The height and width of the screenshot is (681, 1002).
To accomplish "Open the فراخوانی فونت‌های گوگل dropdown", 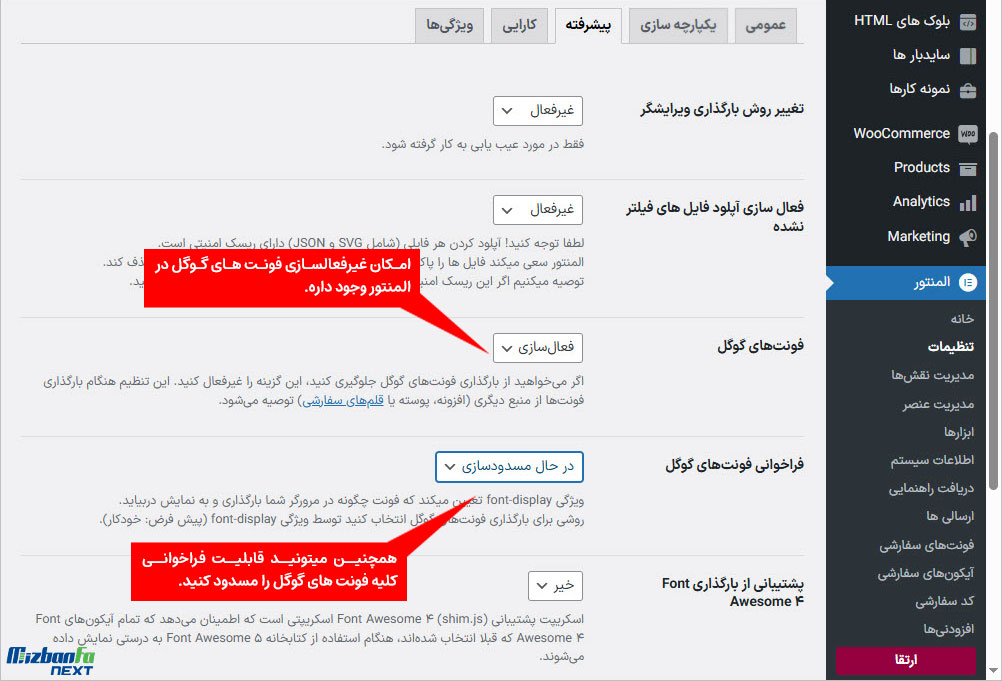I will [x=509, y=467].
